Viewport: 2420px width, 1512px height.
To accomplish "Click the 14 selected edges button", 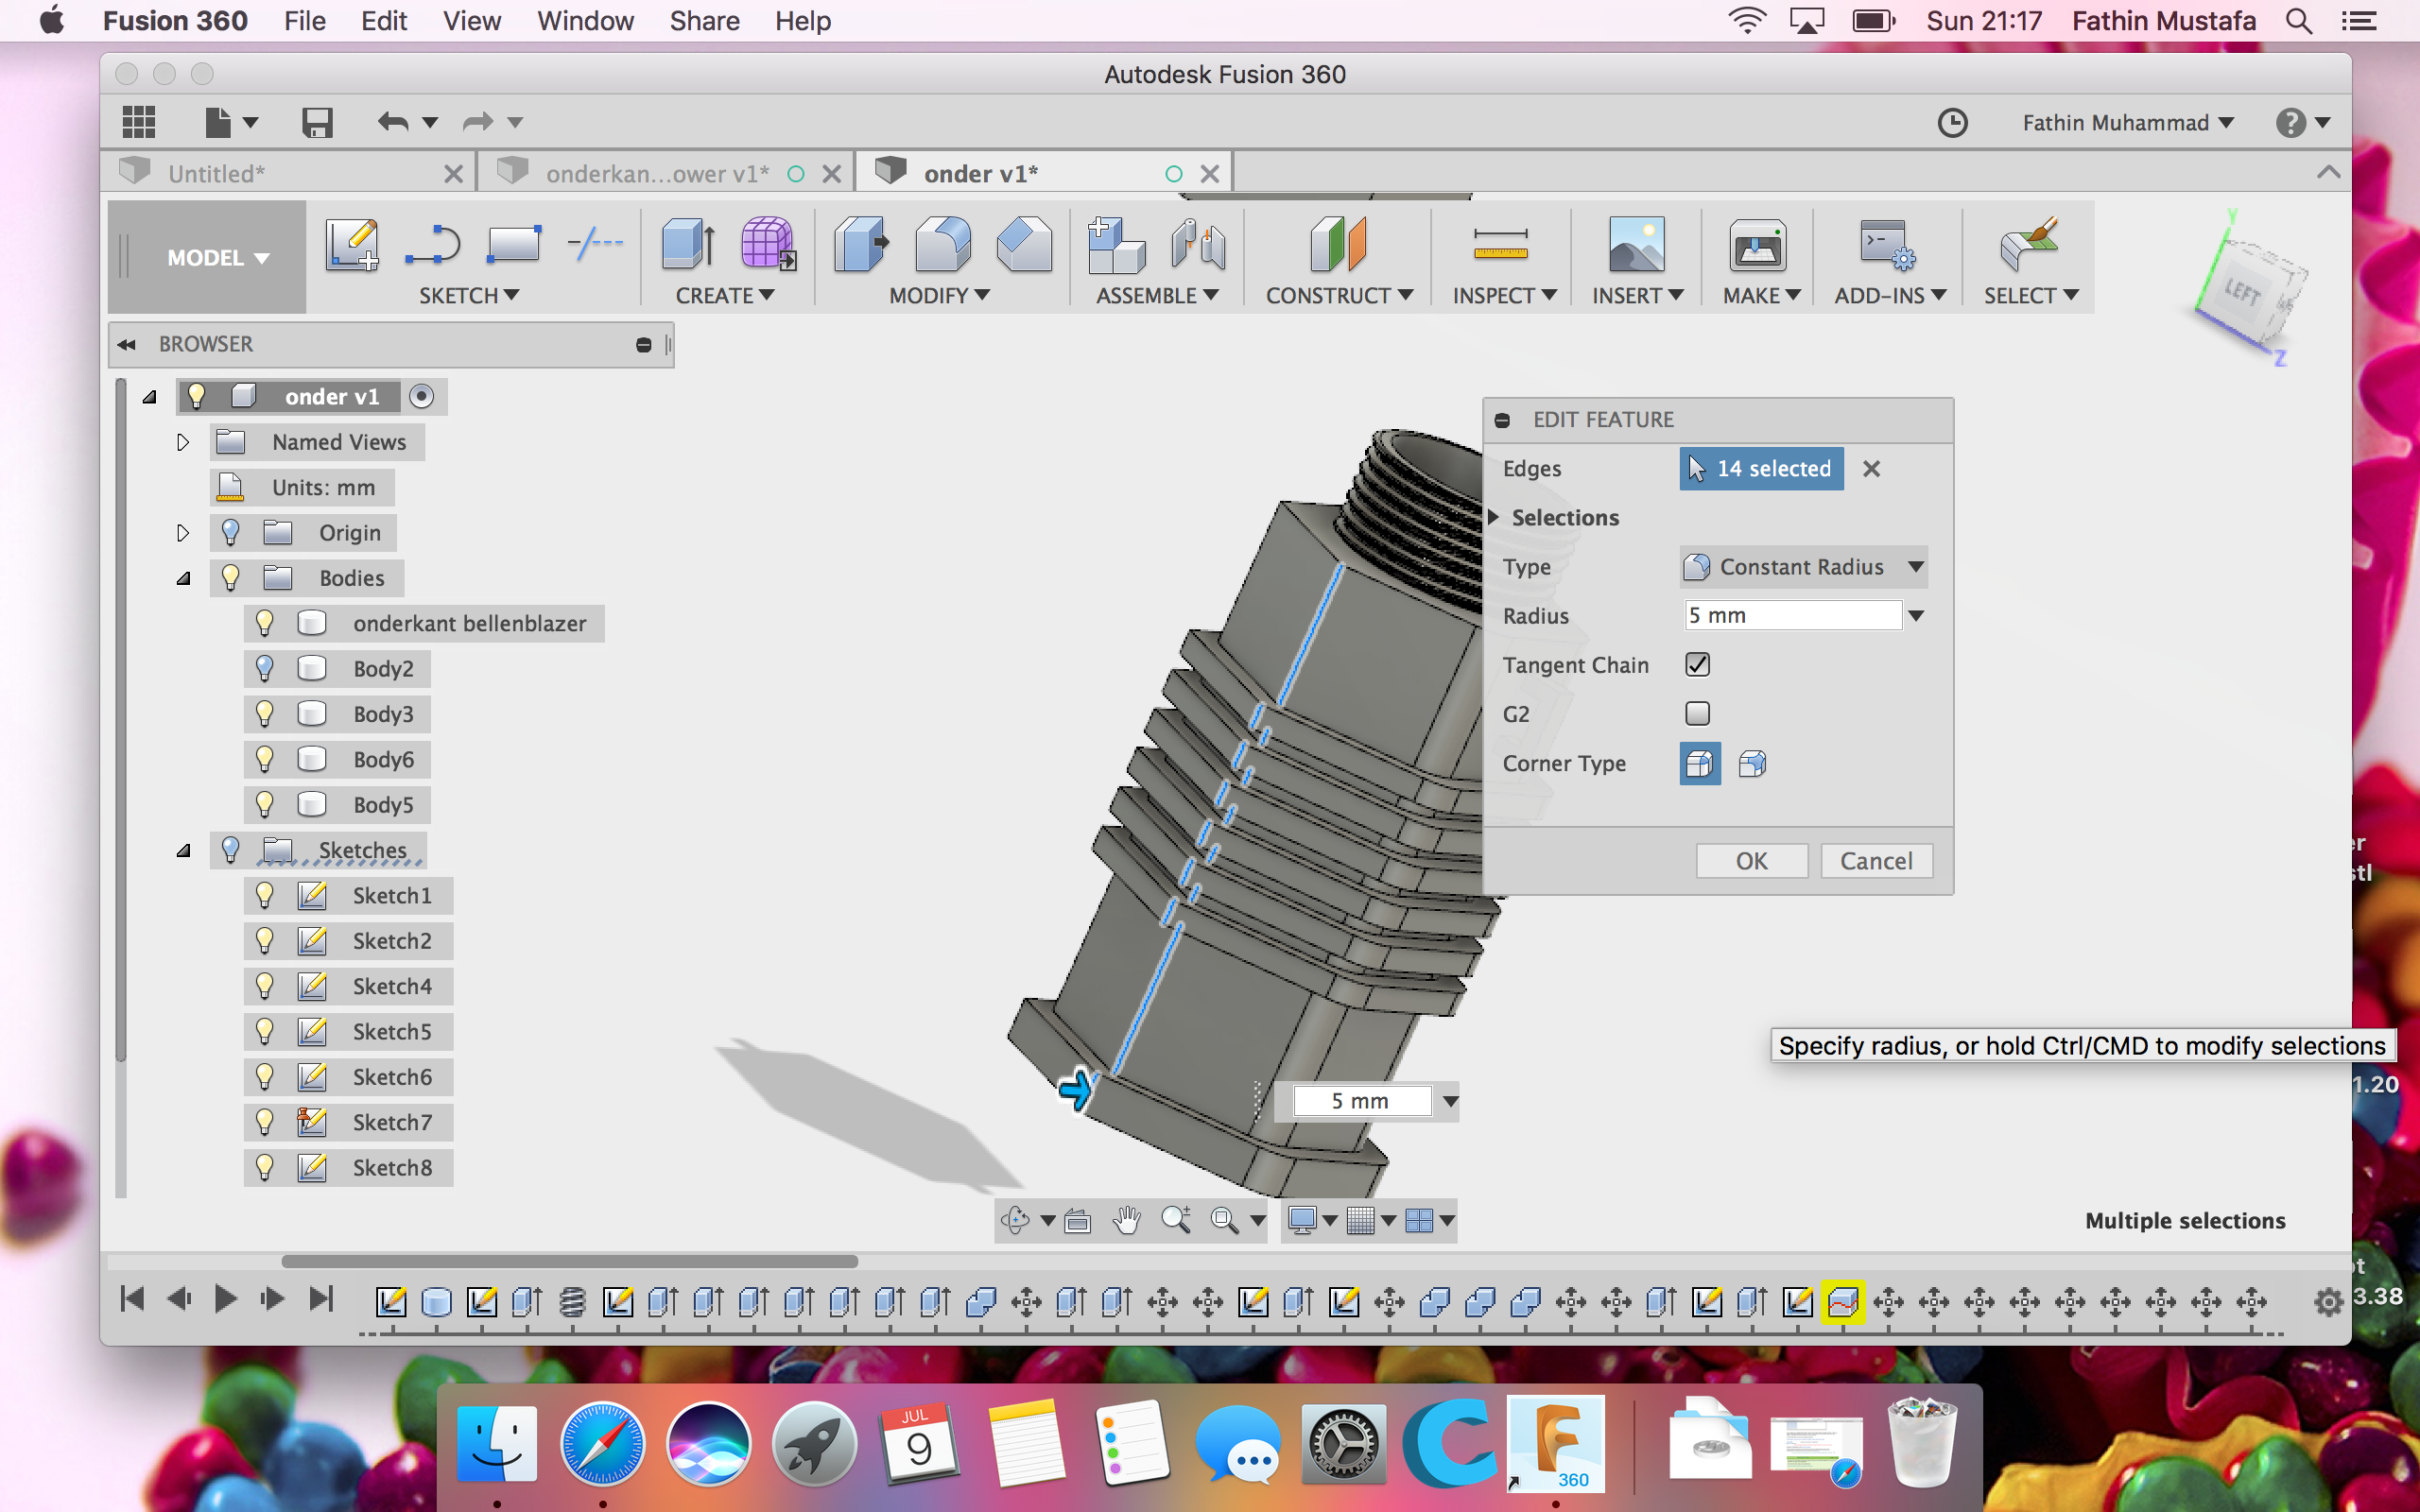I will (x=1761, y=469).
